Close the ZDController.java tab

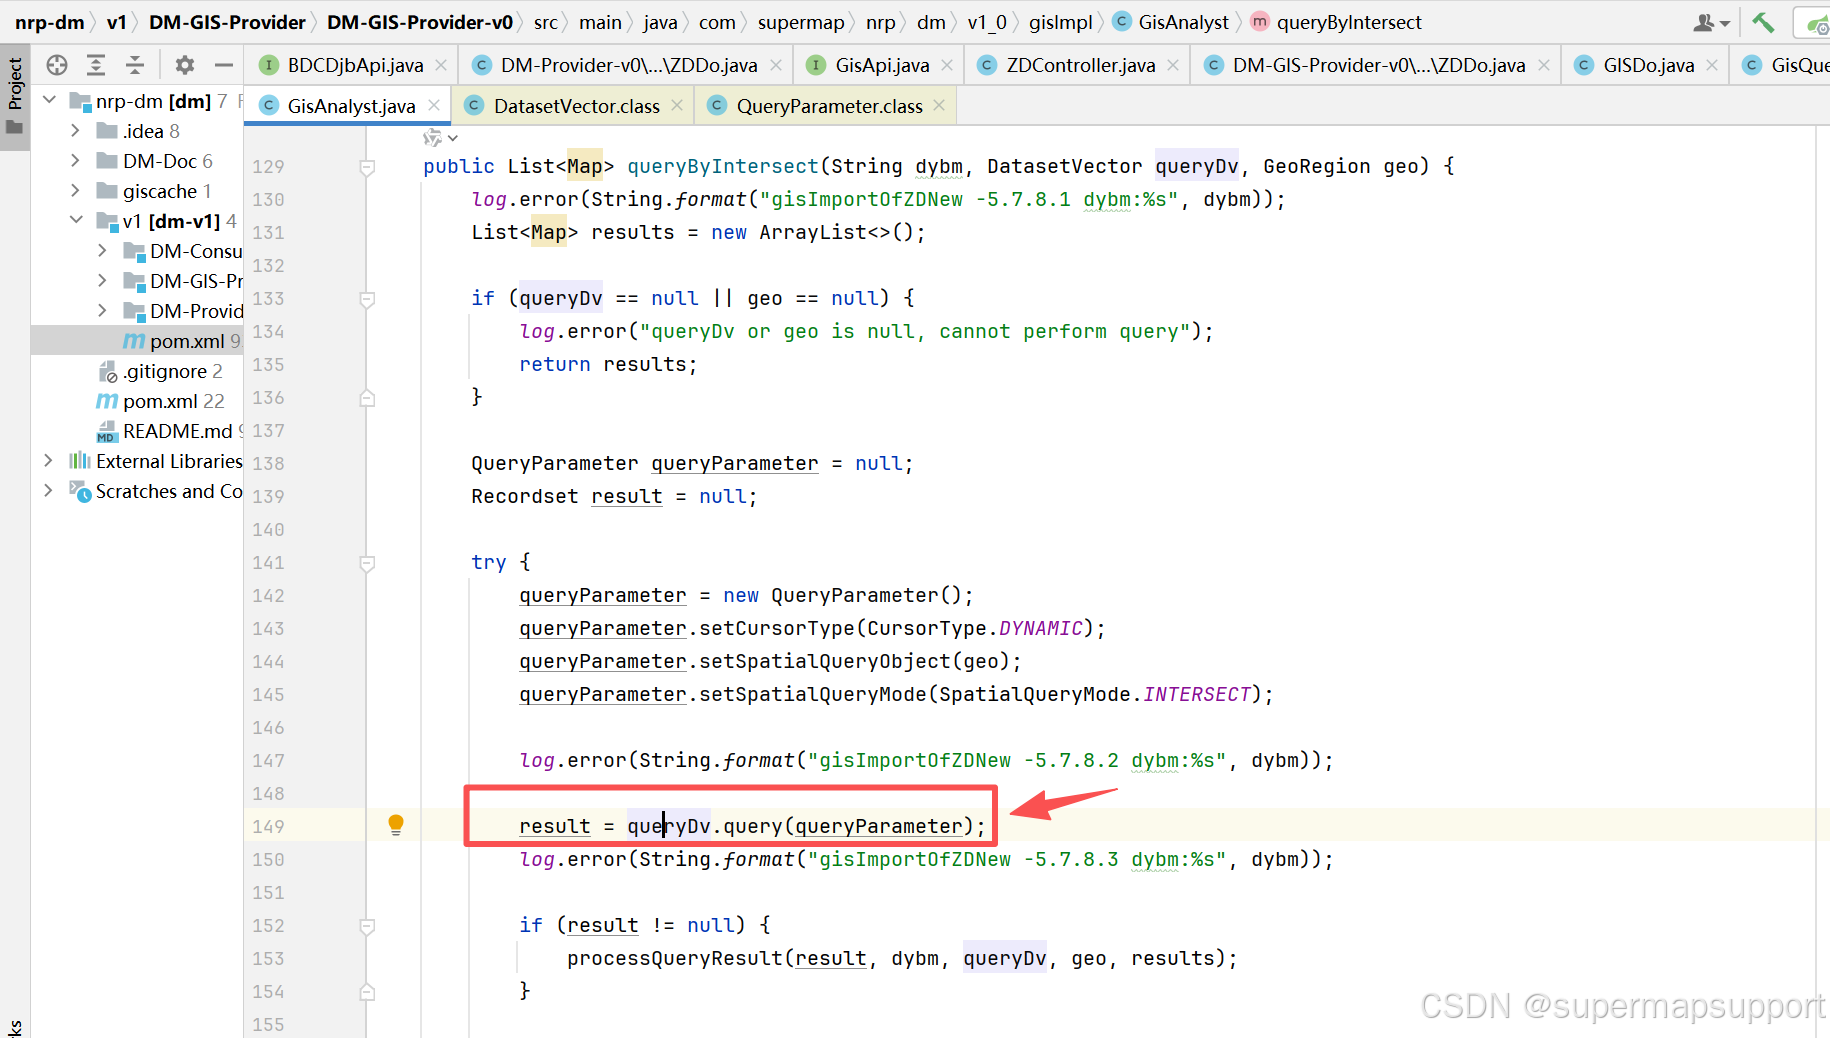click(1173, 65)
